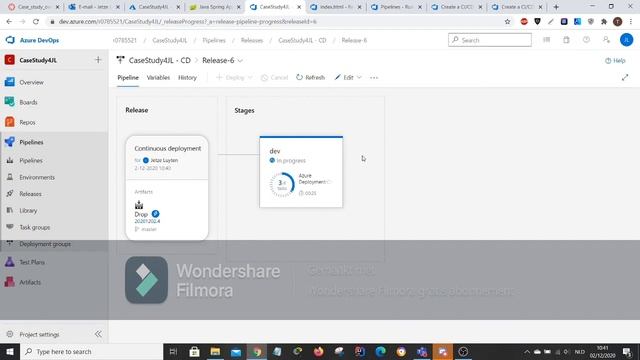Open Test Plans in the sidebar
This screenshot has width=640, height=360.
click(32, 262)
